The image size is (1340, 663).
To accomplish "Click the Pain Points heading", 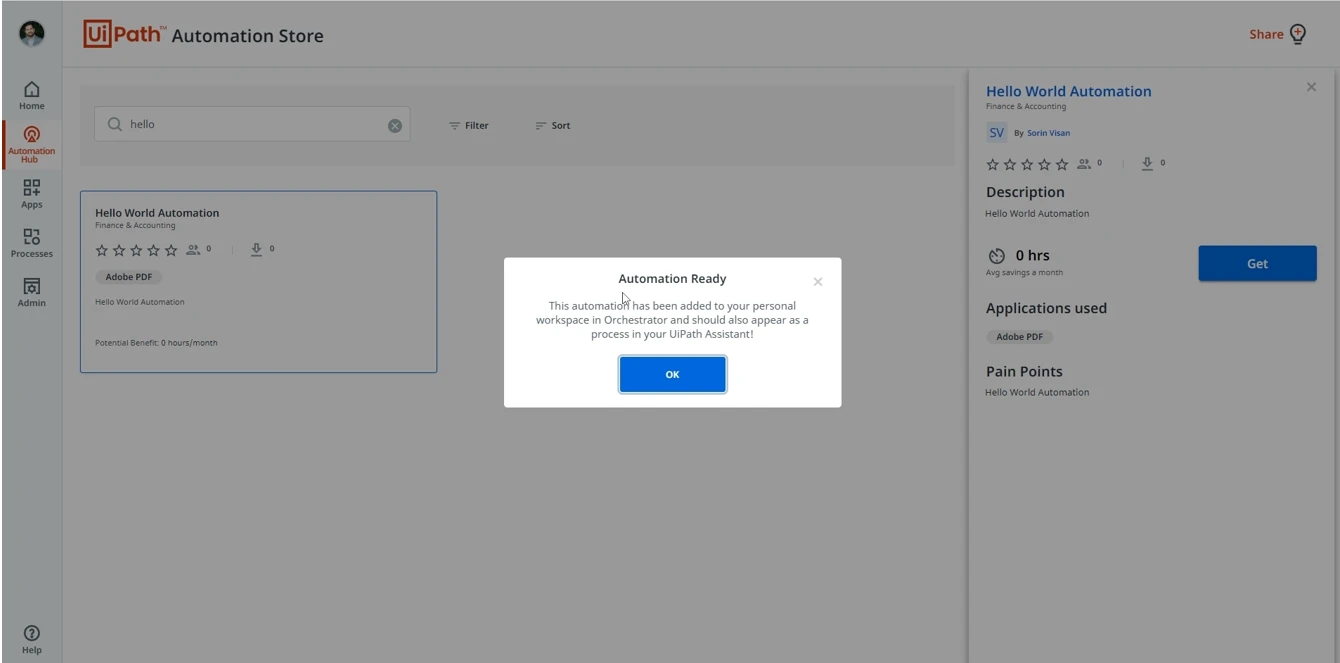I will point(1024,371).
